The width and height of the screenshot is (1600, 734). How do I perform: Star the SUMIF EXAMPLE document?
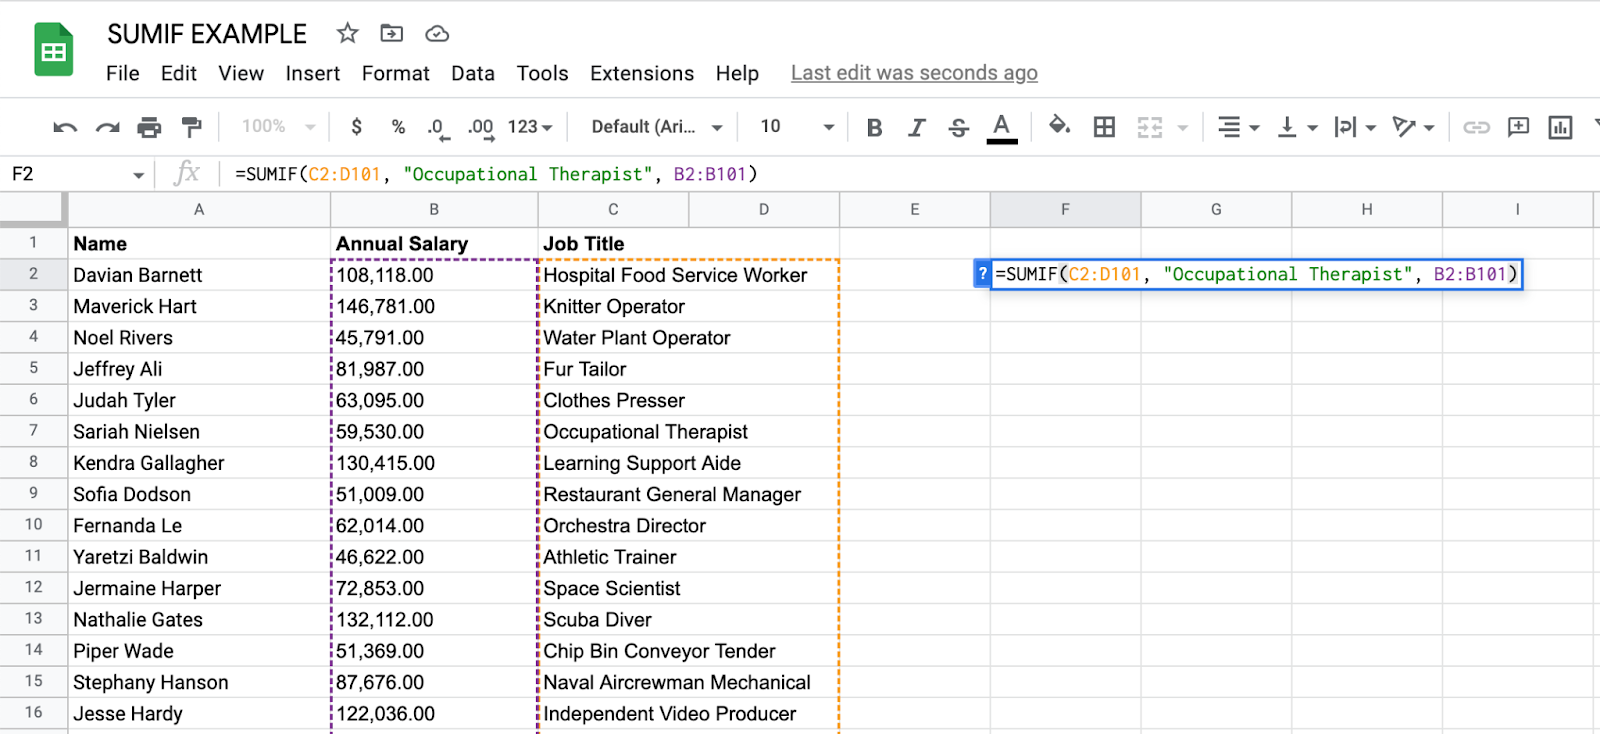pyautogui.click(x=347, y=33)
